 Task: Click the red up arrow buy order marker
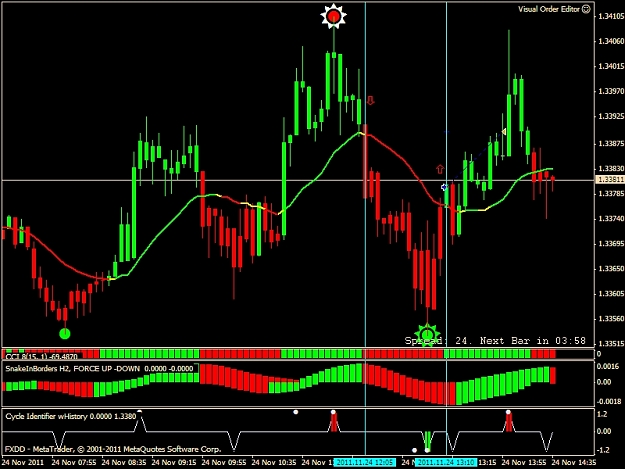(440, 169)
